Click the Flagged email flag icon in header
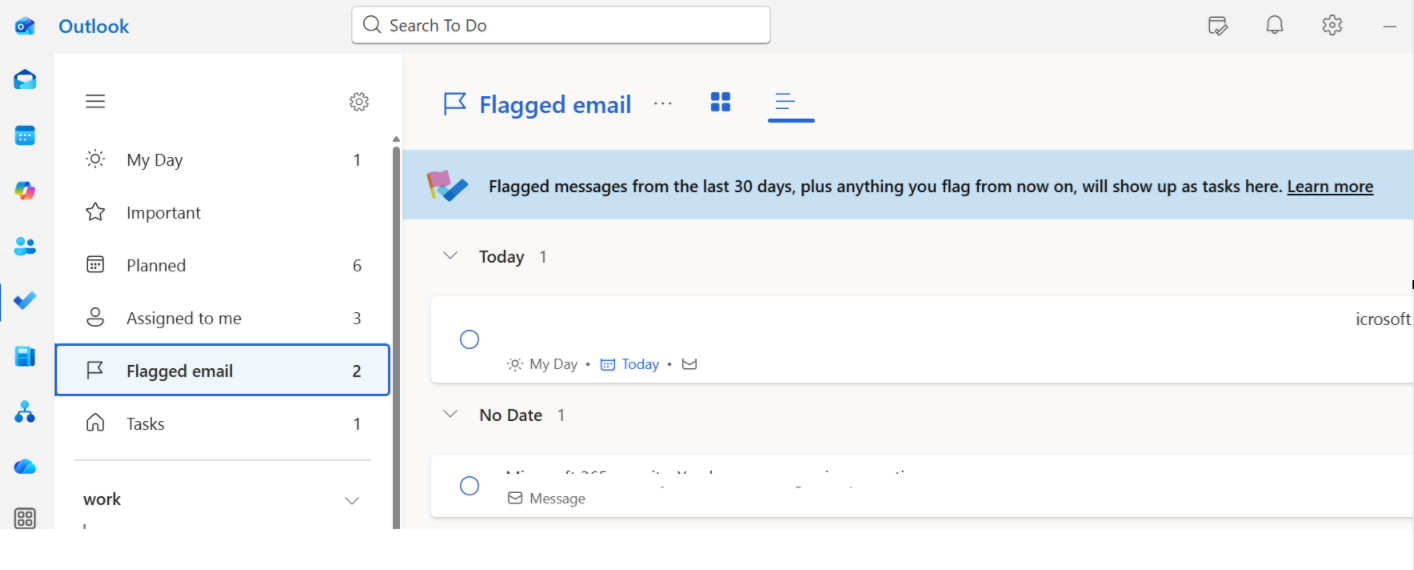Screen dimensions: 1414x570 tap(455, 104)
